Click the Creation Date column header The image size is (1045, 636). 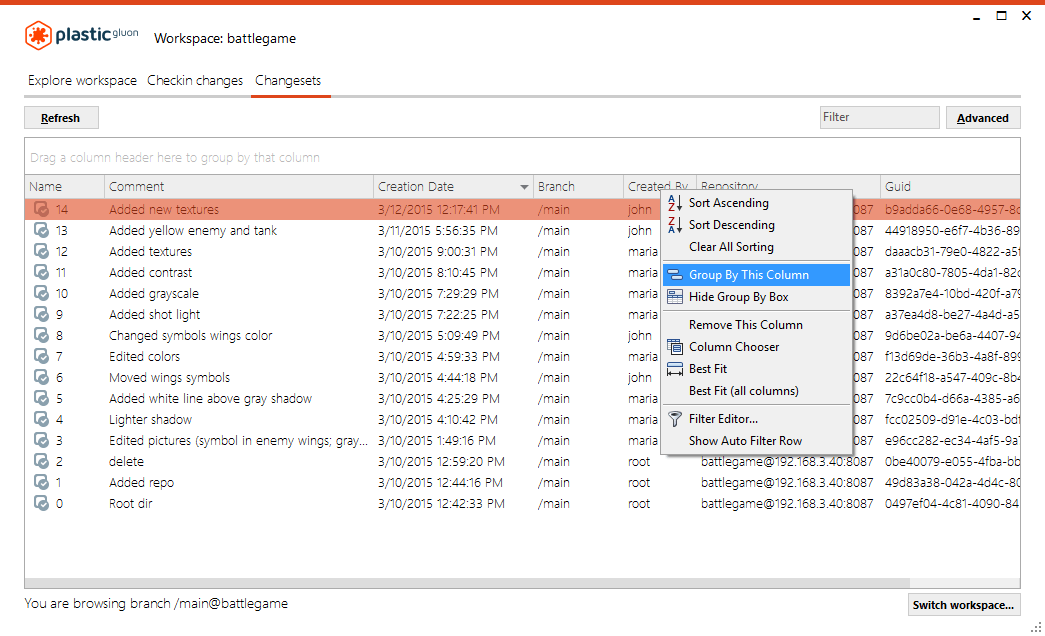click(x=453, y=187)
